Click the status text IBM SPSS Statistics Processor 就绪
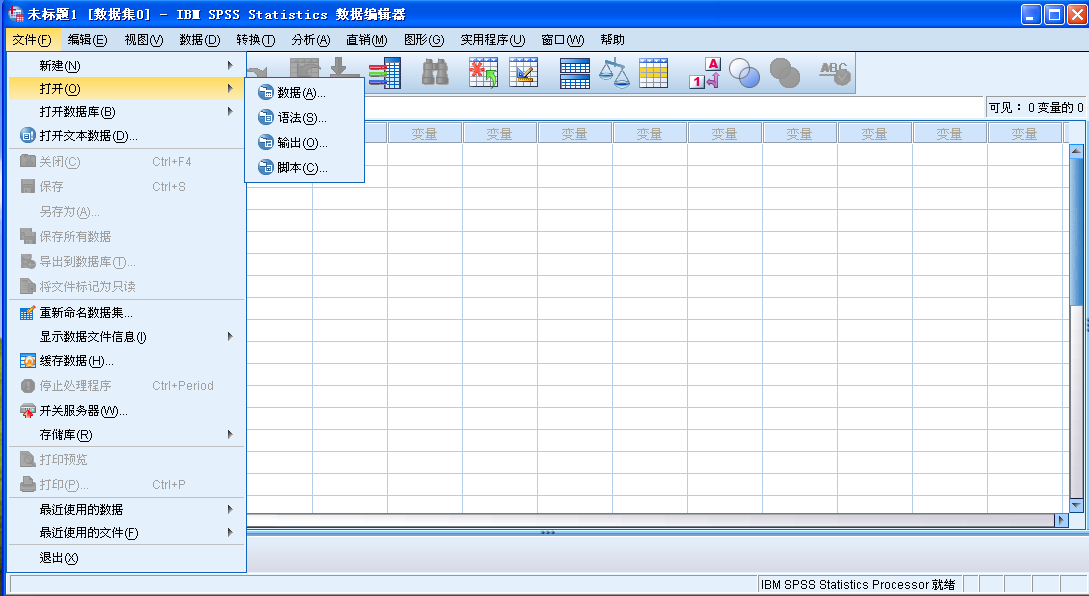 pos(858,584)
